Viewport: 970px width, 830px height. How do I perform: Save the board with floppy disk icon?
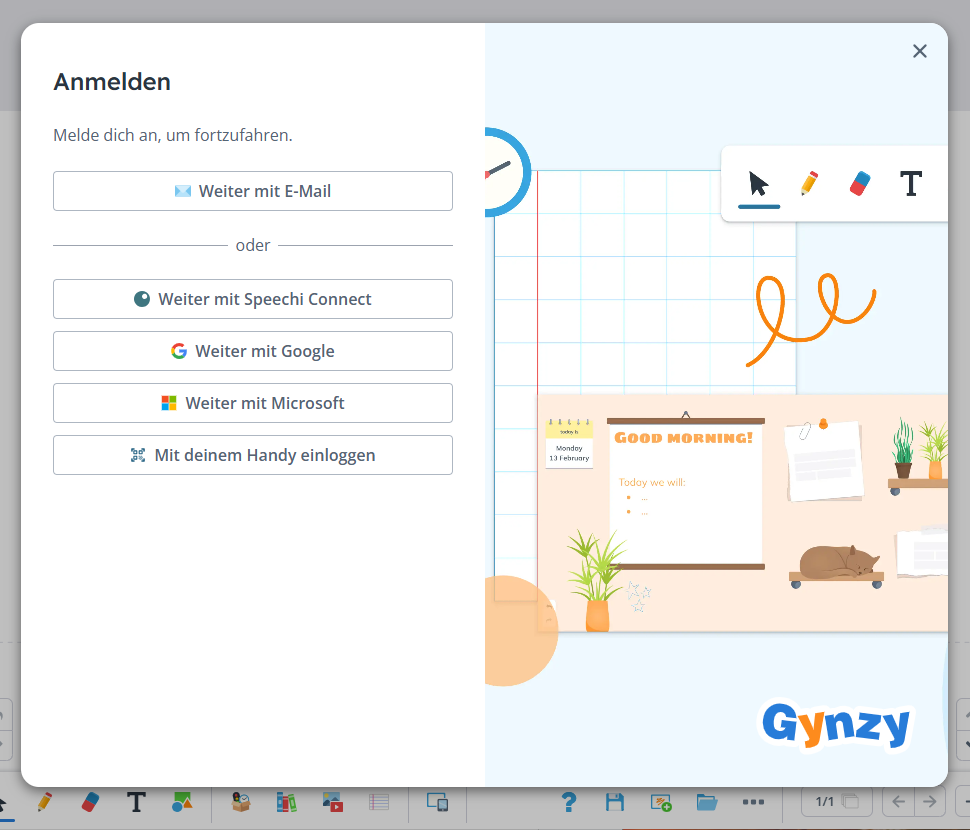(615, 802)
